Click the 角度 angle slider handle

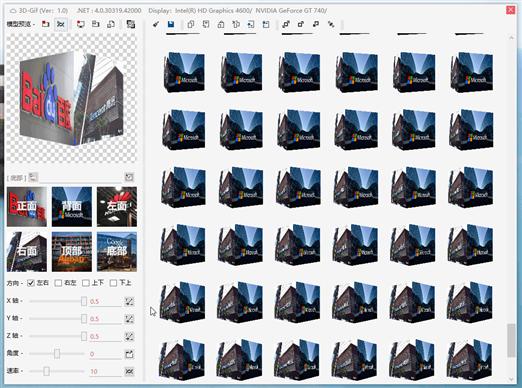pos(57,354)
